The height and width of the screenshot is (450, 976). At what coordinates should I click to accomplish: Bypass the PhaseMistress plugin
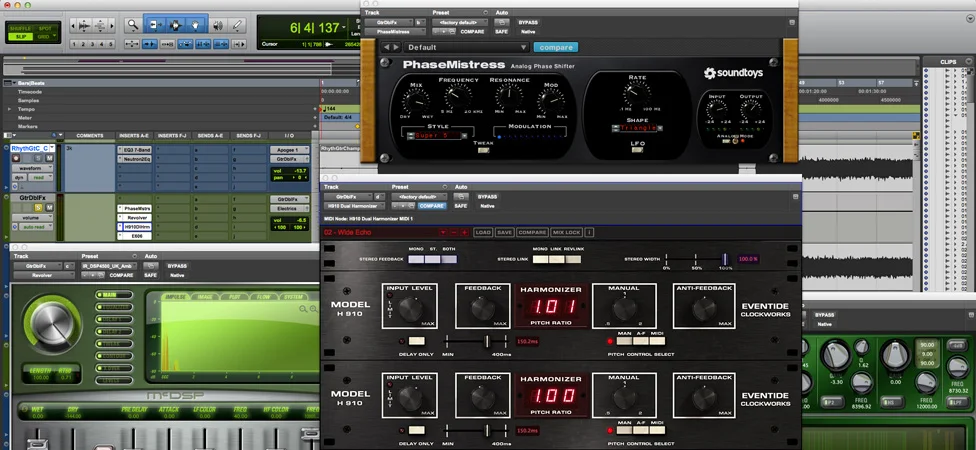click(528, 22)
